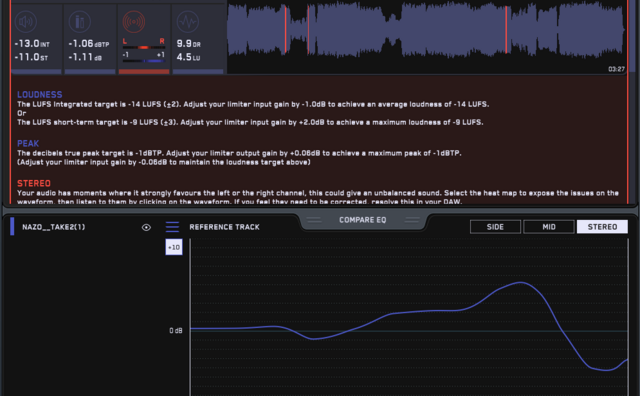Select the NAZO__TAKE2(1) track name
The width and height of the screenshot is (640, 396).
point(53,227)
